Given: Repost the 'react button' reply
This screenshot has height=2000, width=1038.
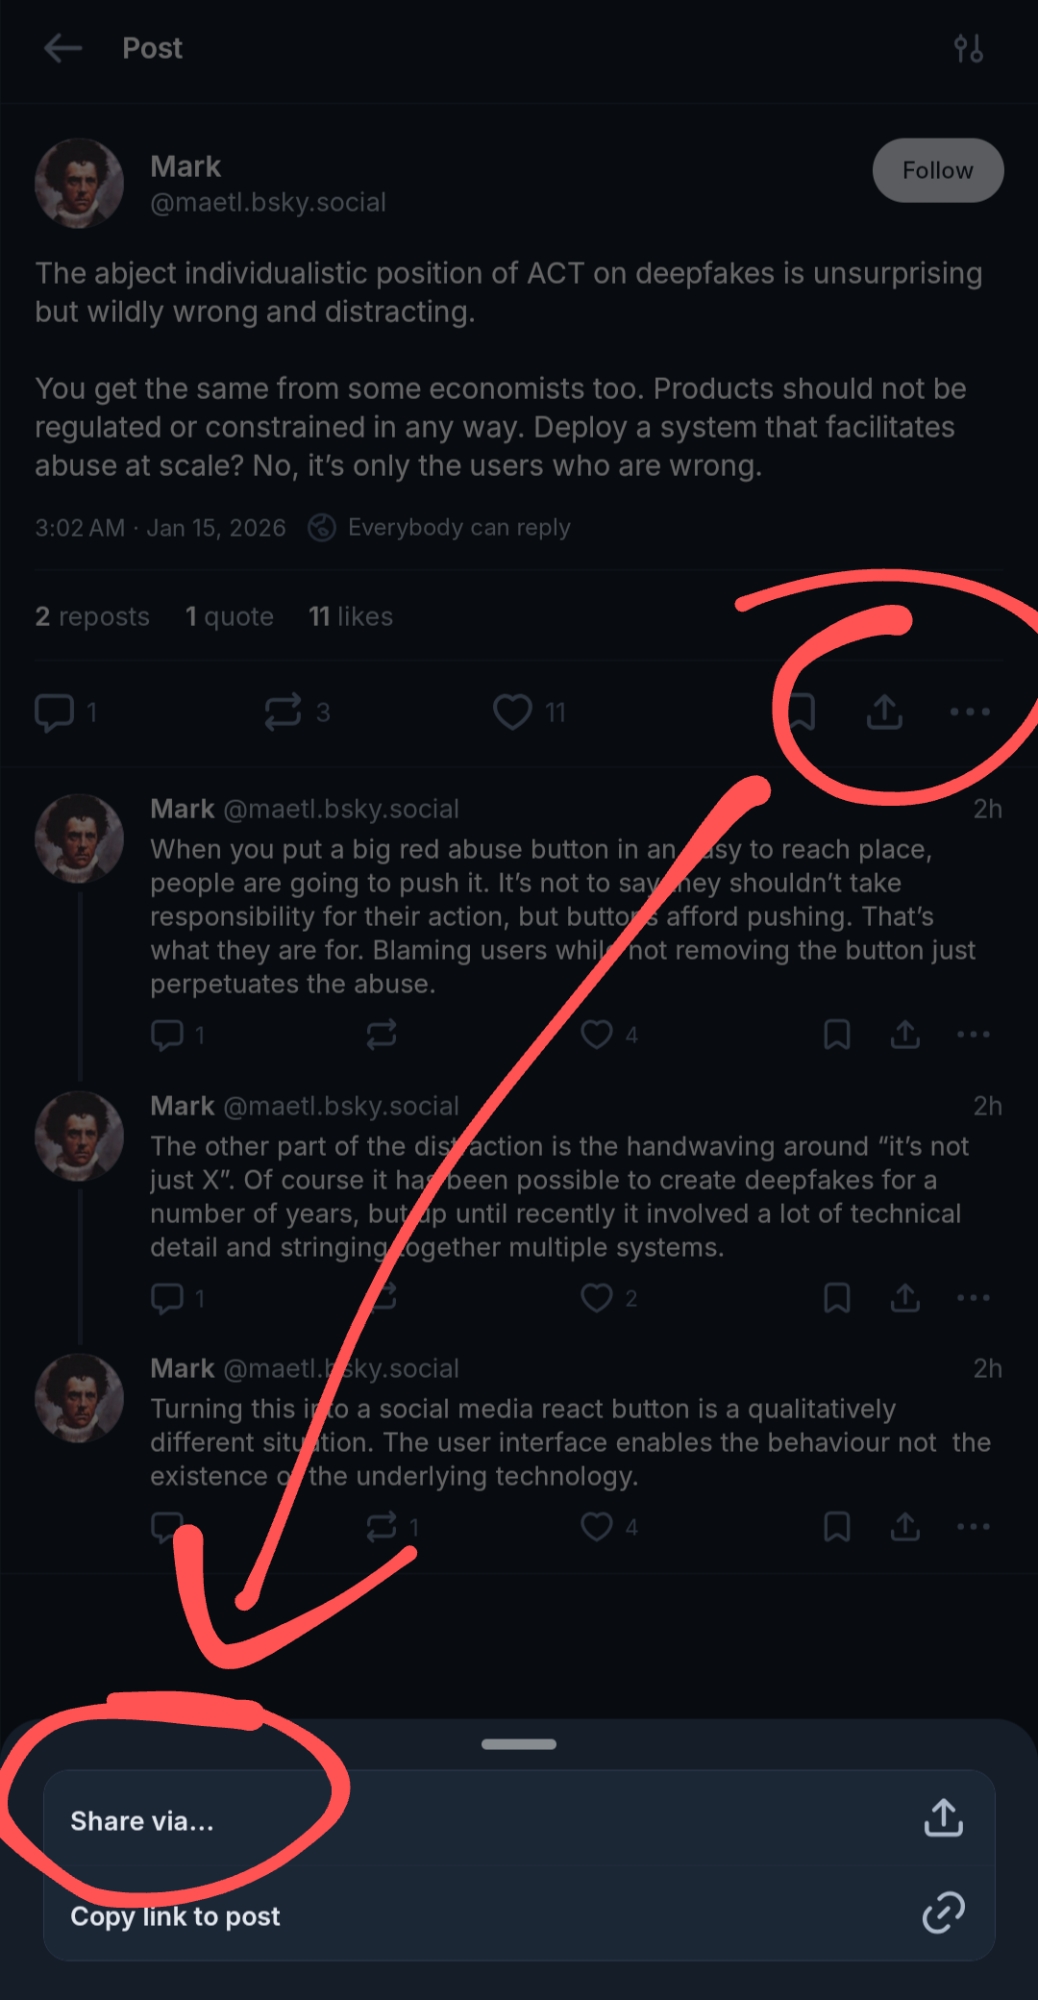Looking at the screenshot, I should 382,1527.
